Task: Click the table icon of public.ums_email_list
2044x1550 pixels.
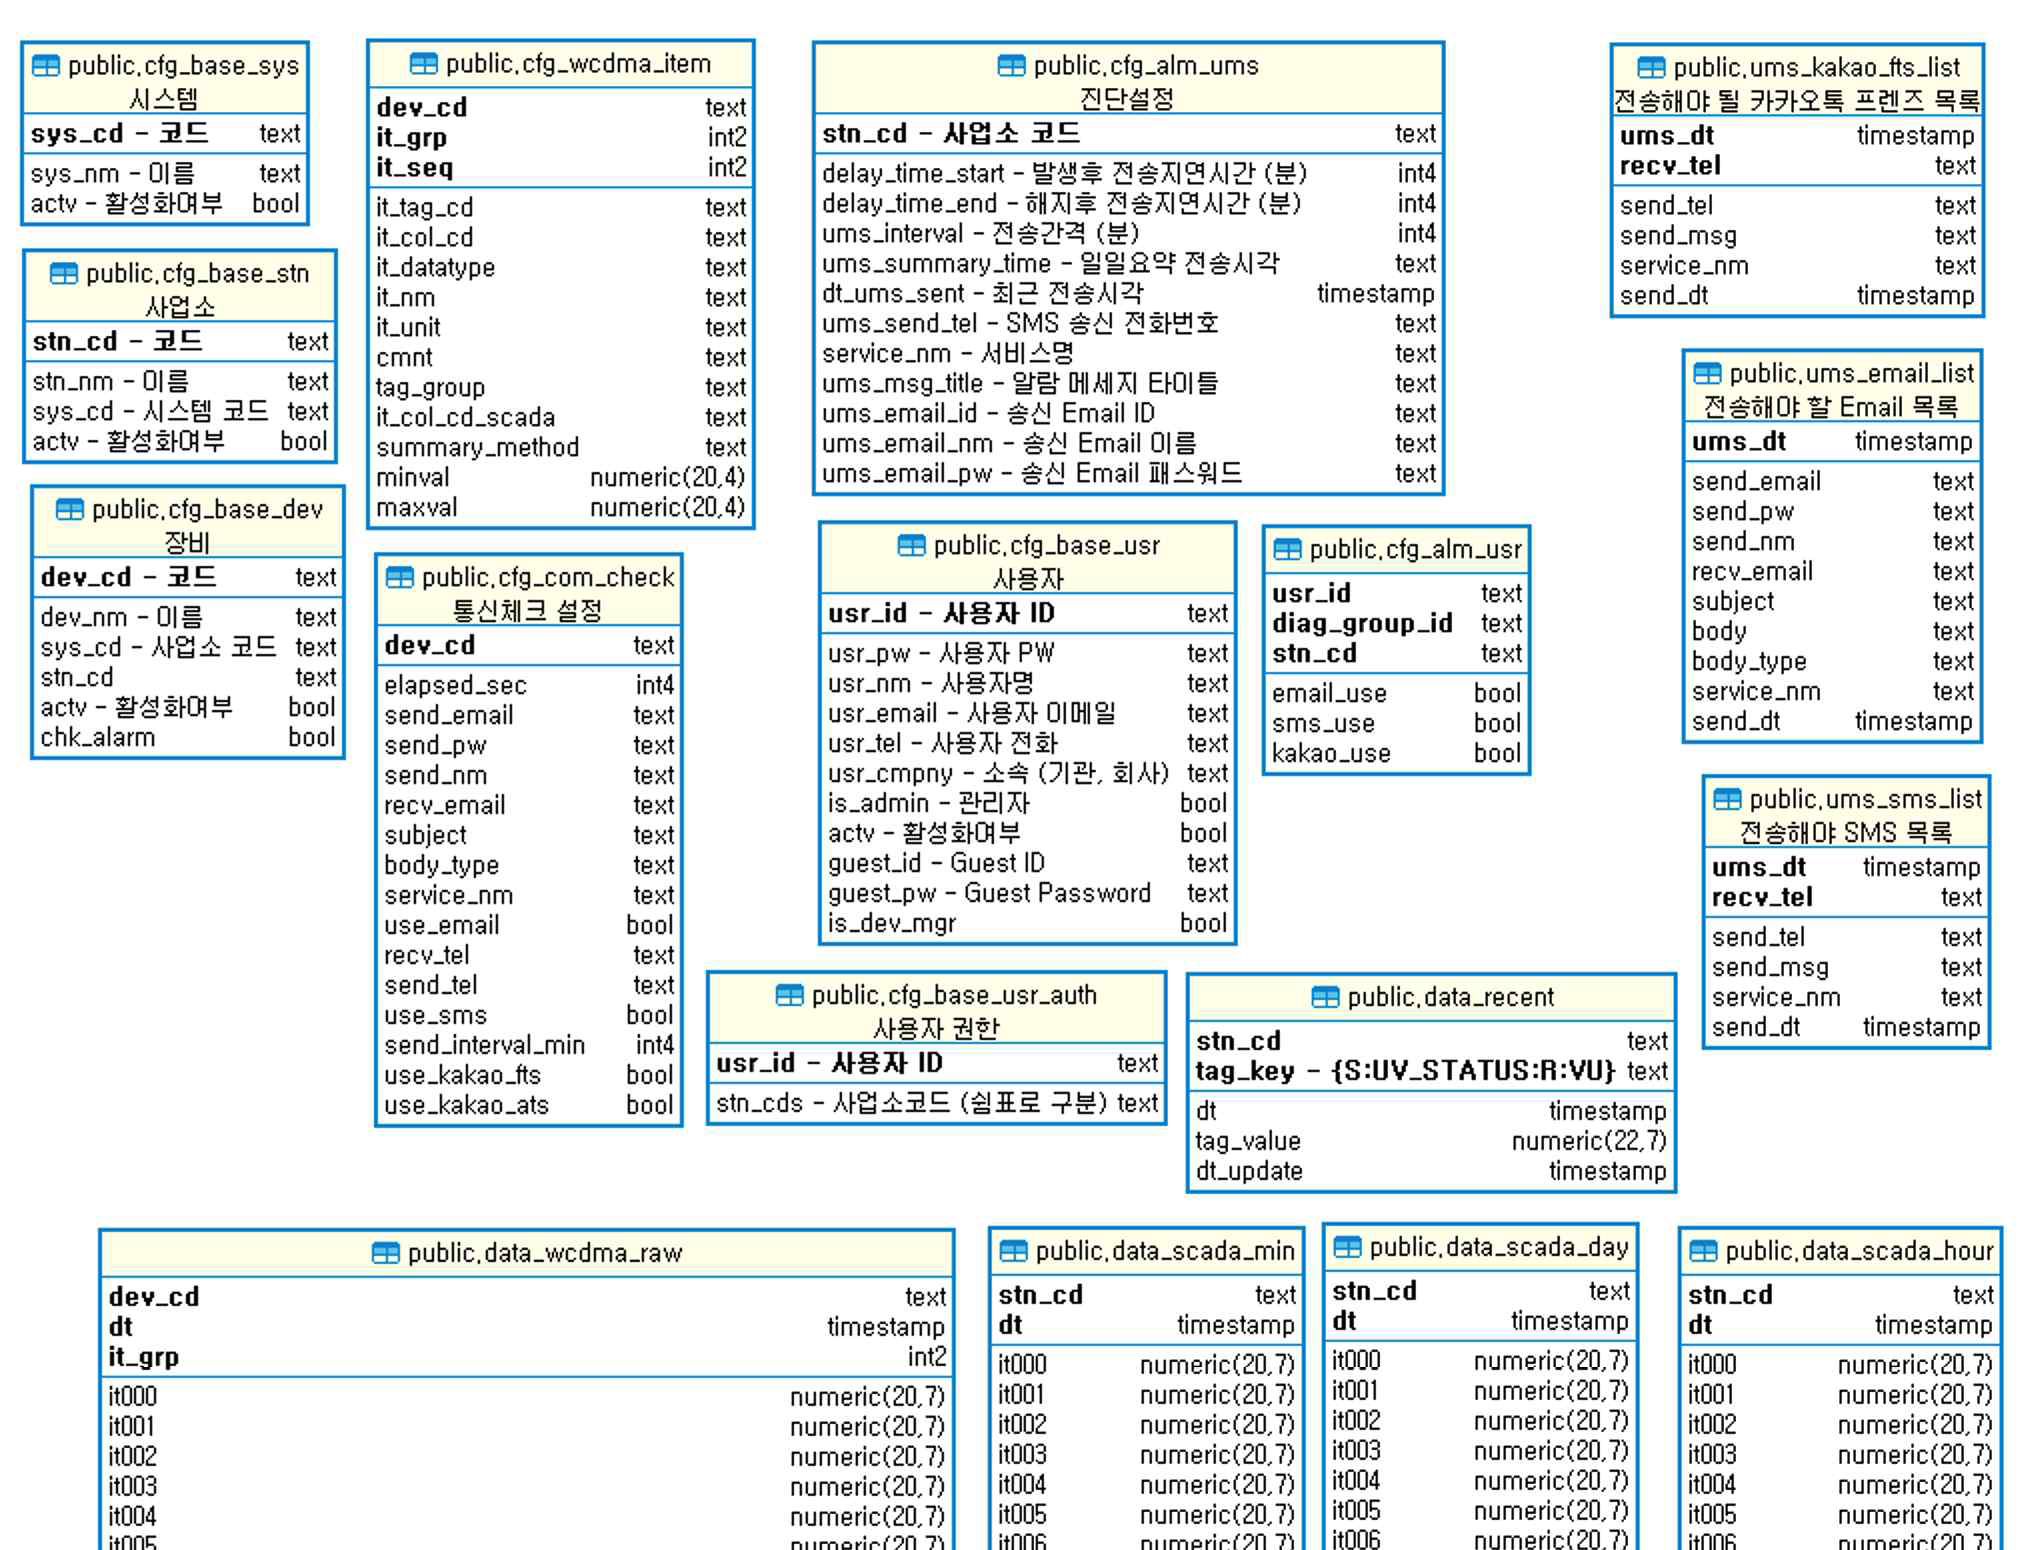Action: [x=1708, y=374]
